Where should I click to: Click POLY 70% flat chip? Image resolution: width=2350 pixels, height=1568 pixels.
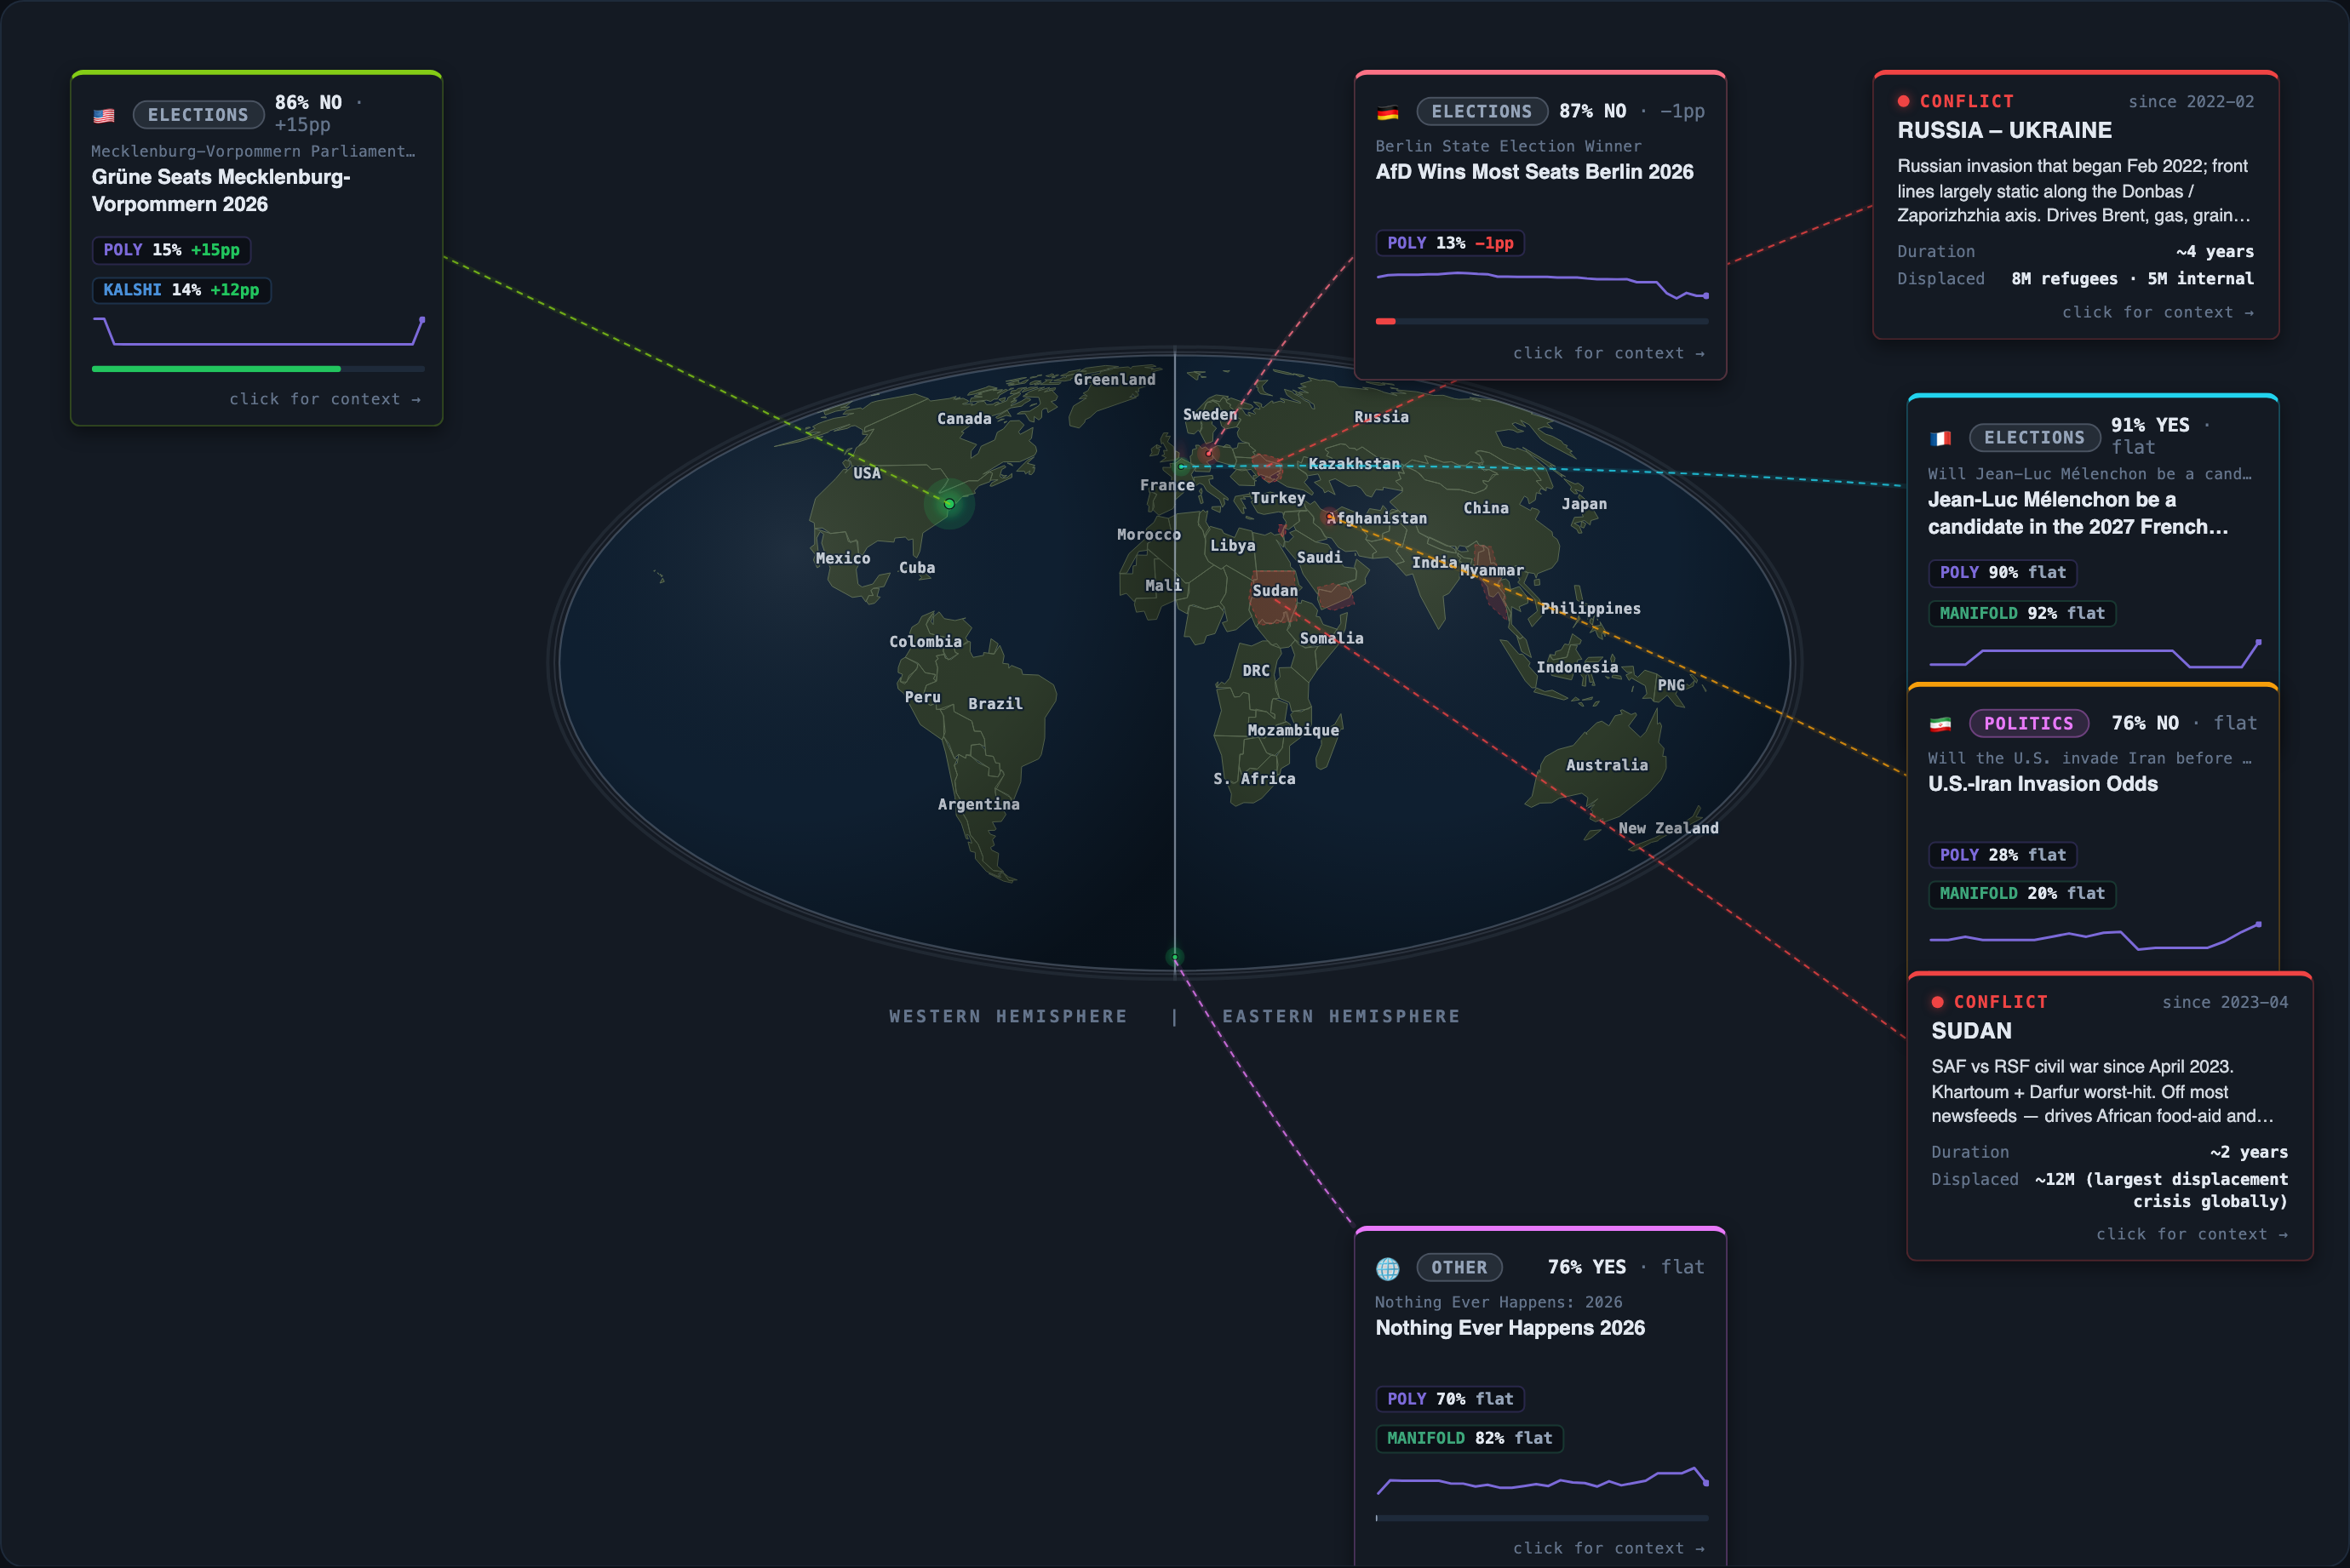pos(1450,1399)
